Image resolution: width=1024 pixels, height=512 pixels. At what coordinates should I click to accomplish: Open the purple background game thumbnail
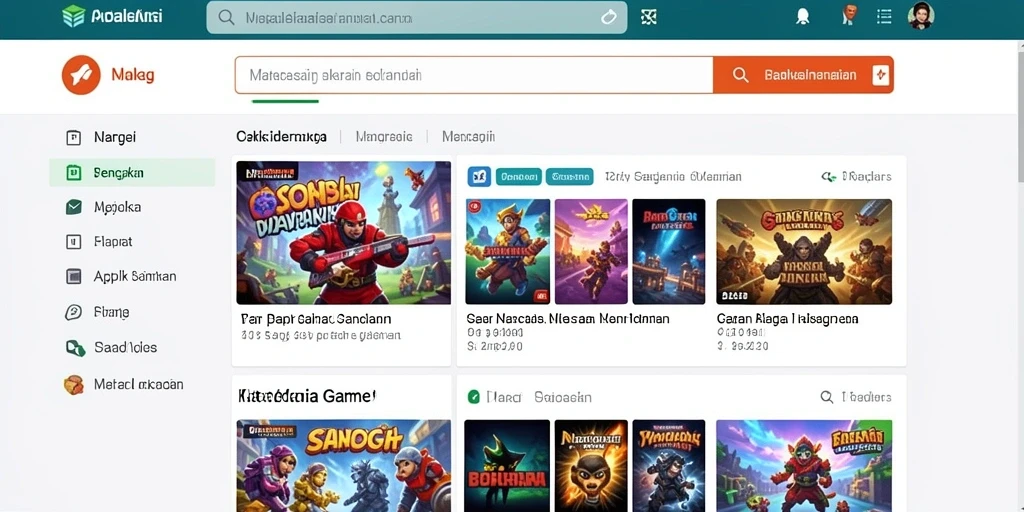click(x=591, y=251)
